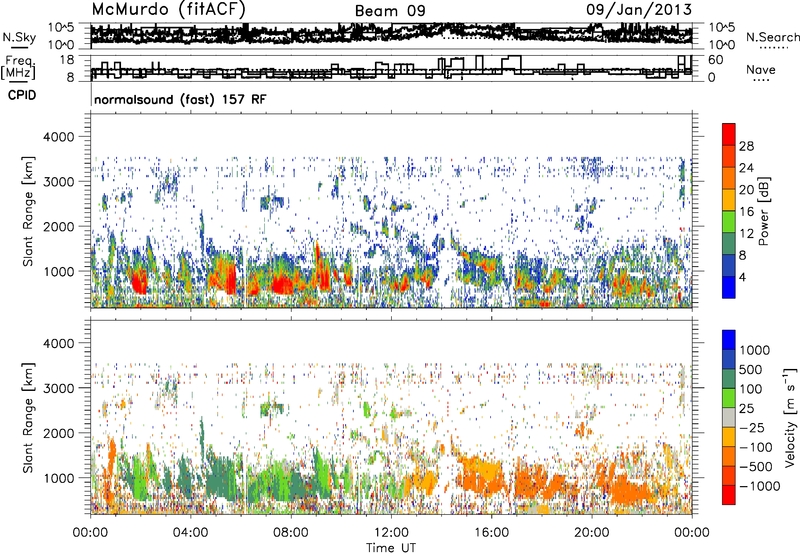The image size is (800, 554).
Task: Click 2000 tick on the velocity panel axis
Action: click(x=58, y=433)
